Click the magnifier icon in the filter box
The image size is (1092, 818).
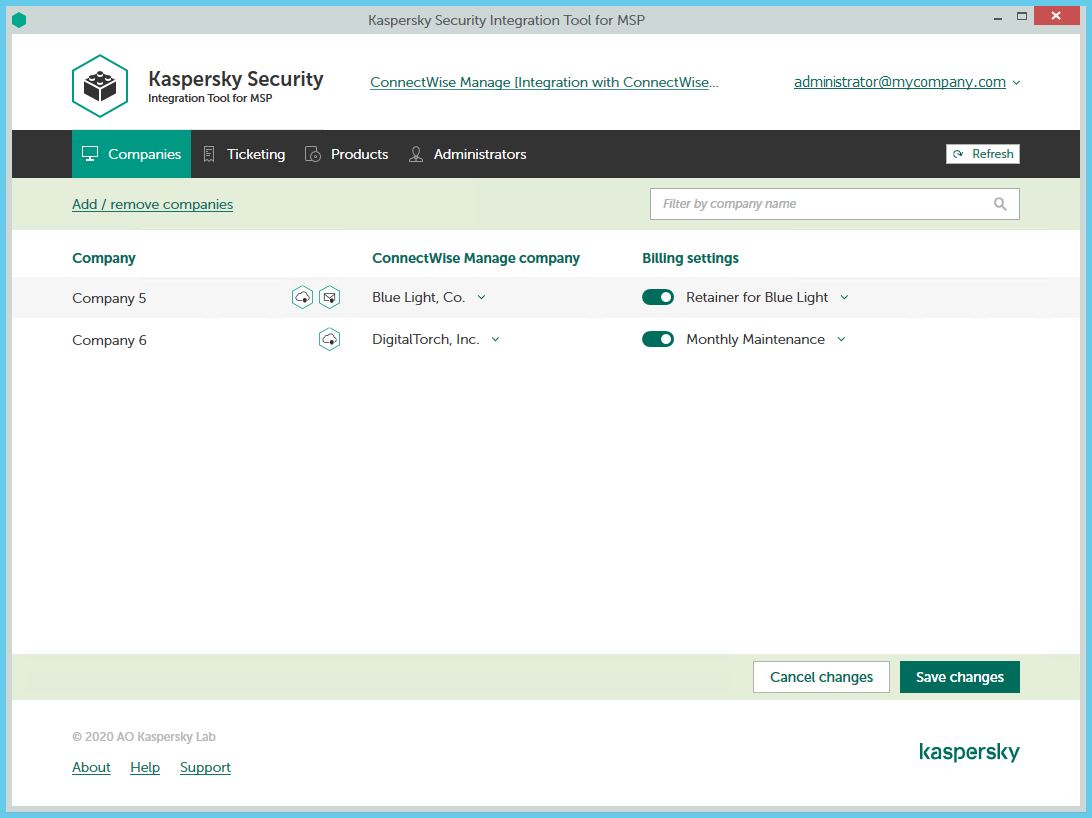[1000, 204]
